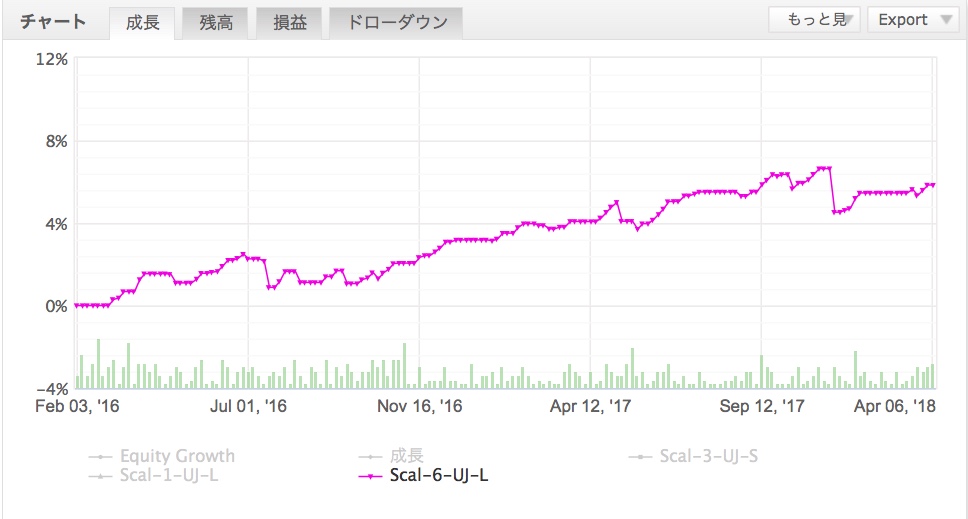Switch to the ドローダウン tab
Viewport: 968px width, 519px height.
point(397,23)
